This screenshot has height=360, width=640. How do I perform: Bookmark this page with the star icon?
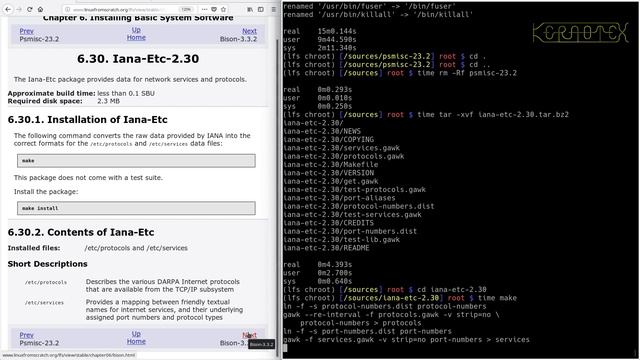coord(223,9)
